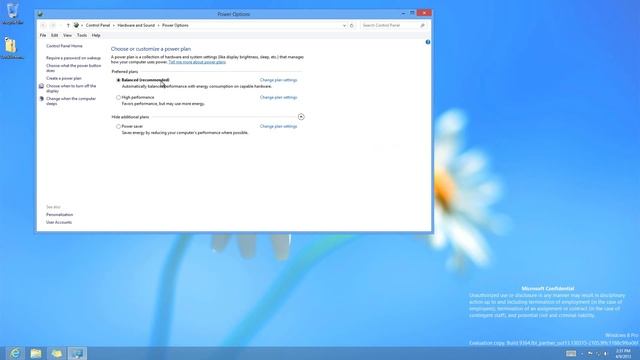
Task: Close the Power Options window
Action: click(424, 13)
